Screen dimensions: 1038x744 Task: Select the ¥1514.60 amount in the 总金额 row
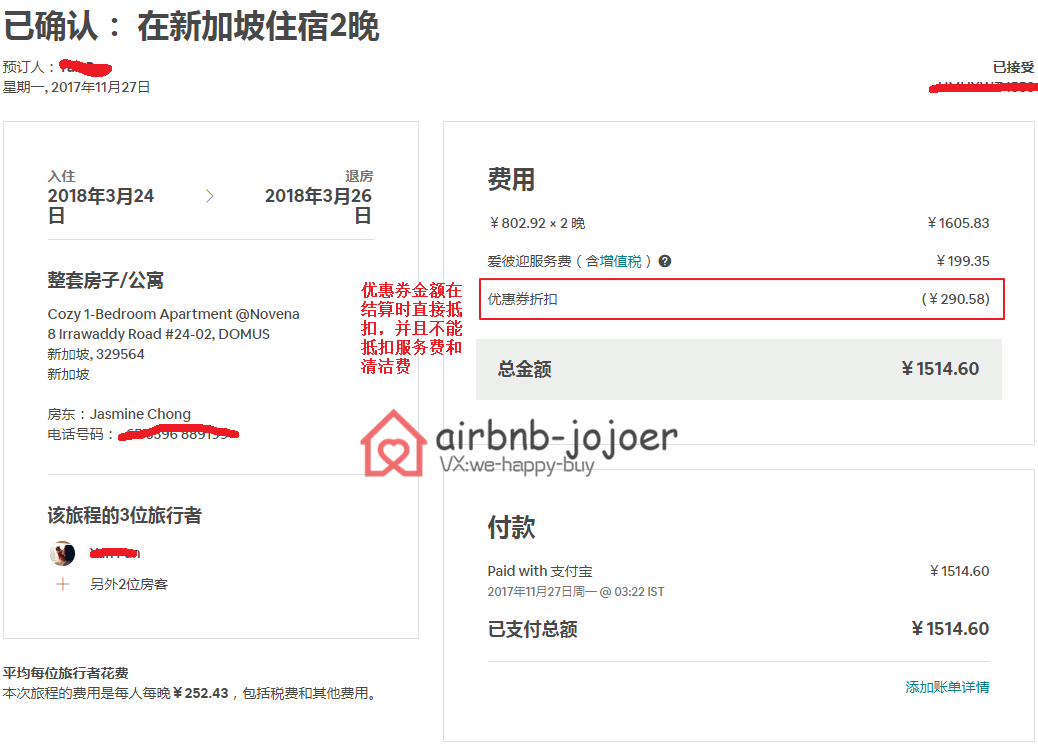pyautogui.click(x=940, y=369)
